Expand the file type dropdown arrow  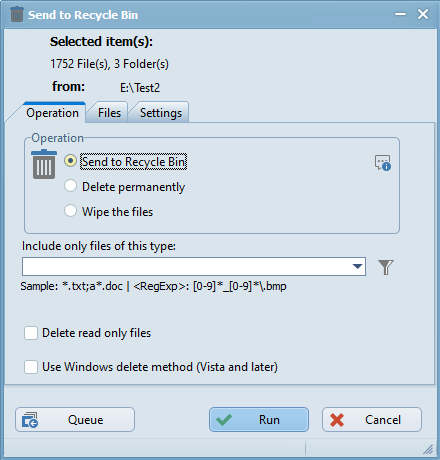click(x=357, y=266)
